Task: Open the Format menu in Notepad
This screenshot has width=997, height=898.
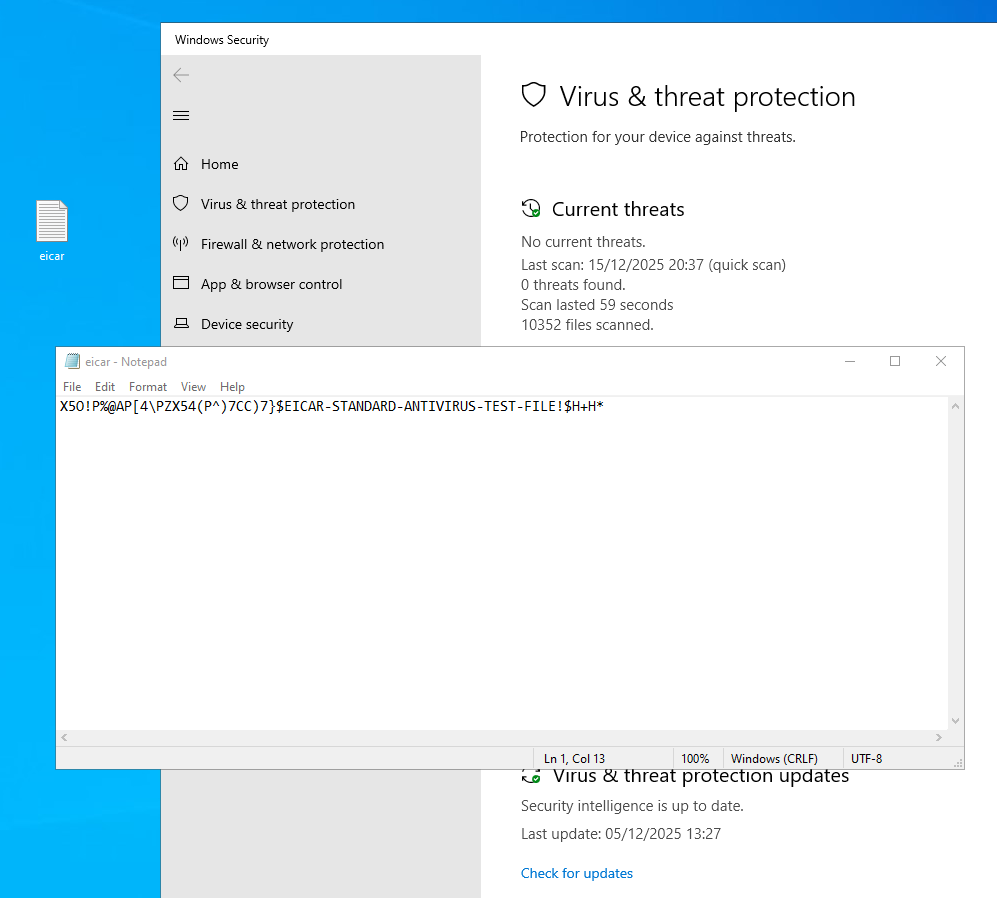Action: (x=148, y=387)
